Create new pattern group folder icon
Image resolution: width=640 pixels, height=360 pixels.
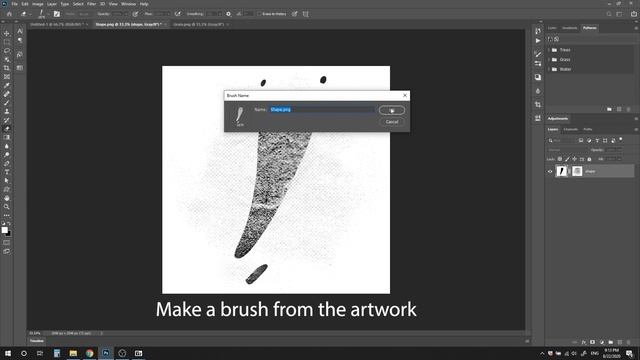609,109
